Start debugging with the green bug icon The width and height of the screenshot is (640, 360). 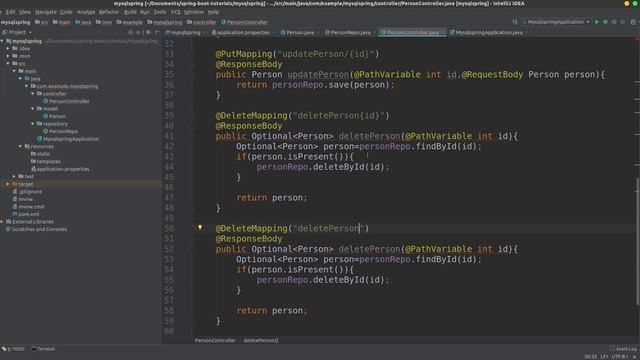click(x=605, y=22)
